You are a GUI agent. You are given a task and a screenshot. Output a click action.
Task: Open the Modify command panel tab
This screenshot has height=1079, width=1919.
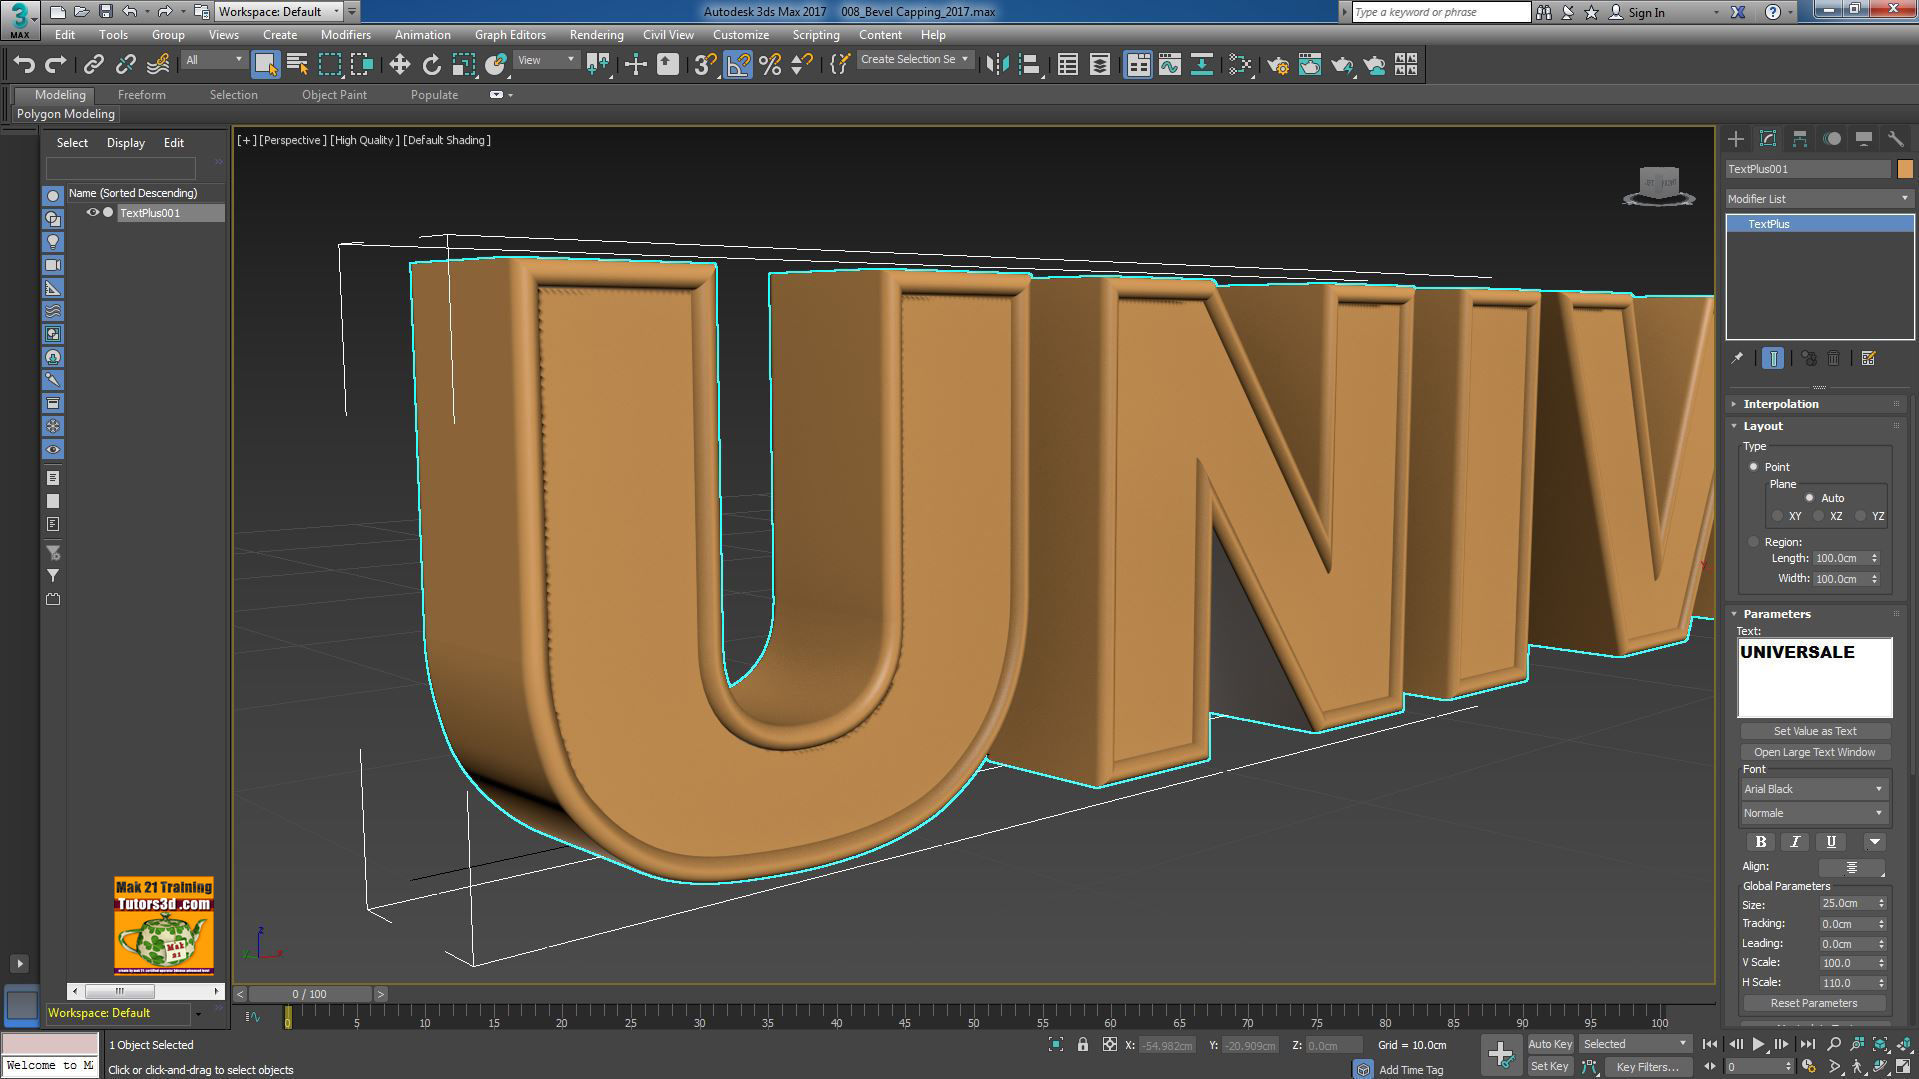coord(1768,139)
